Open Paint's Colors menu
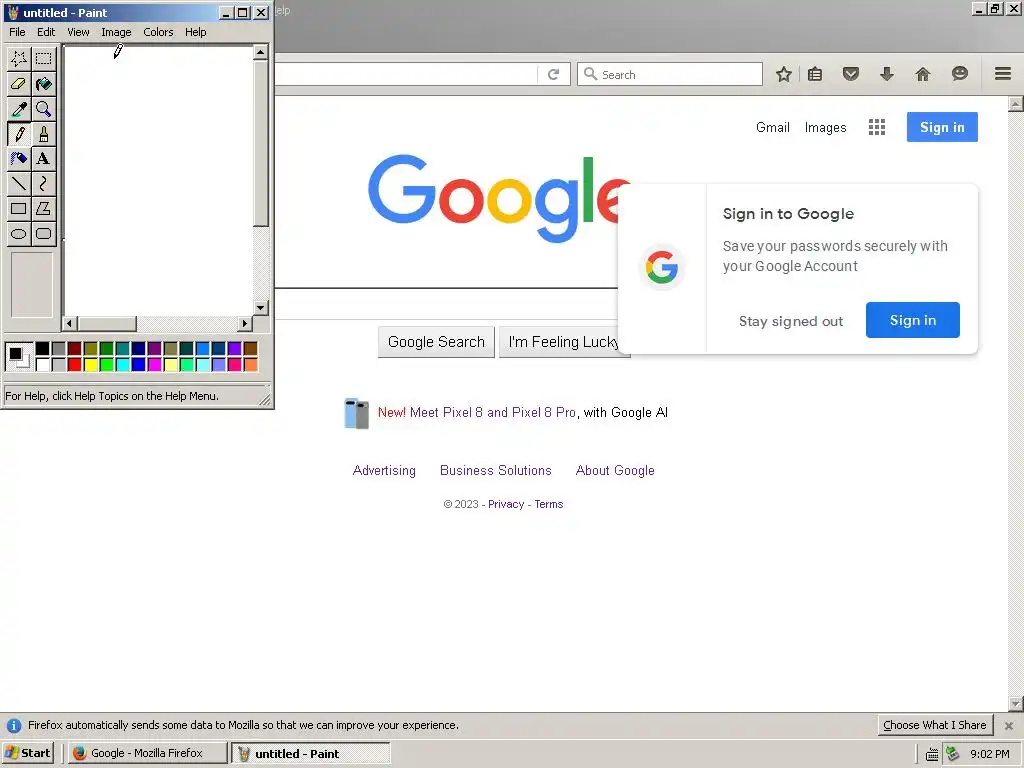Screen dimensions: 1024x768 158,32
